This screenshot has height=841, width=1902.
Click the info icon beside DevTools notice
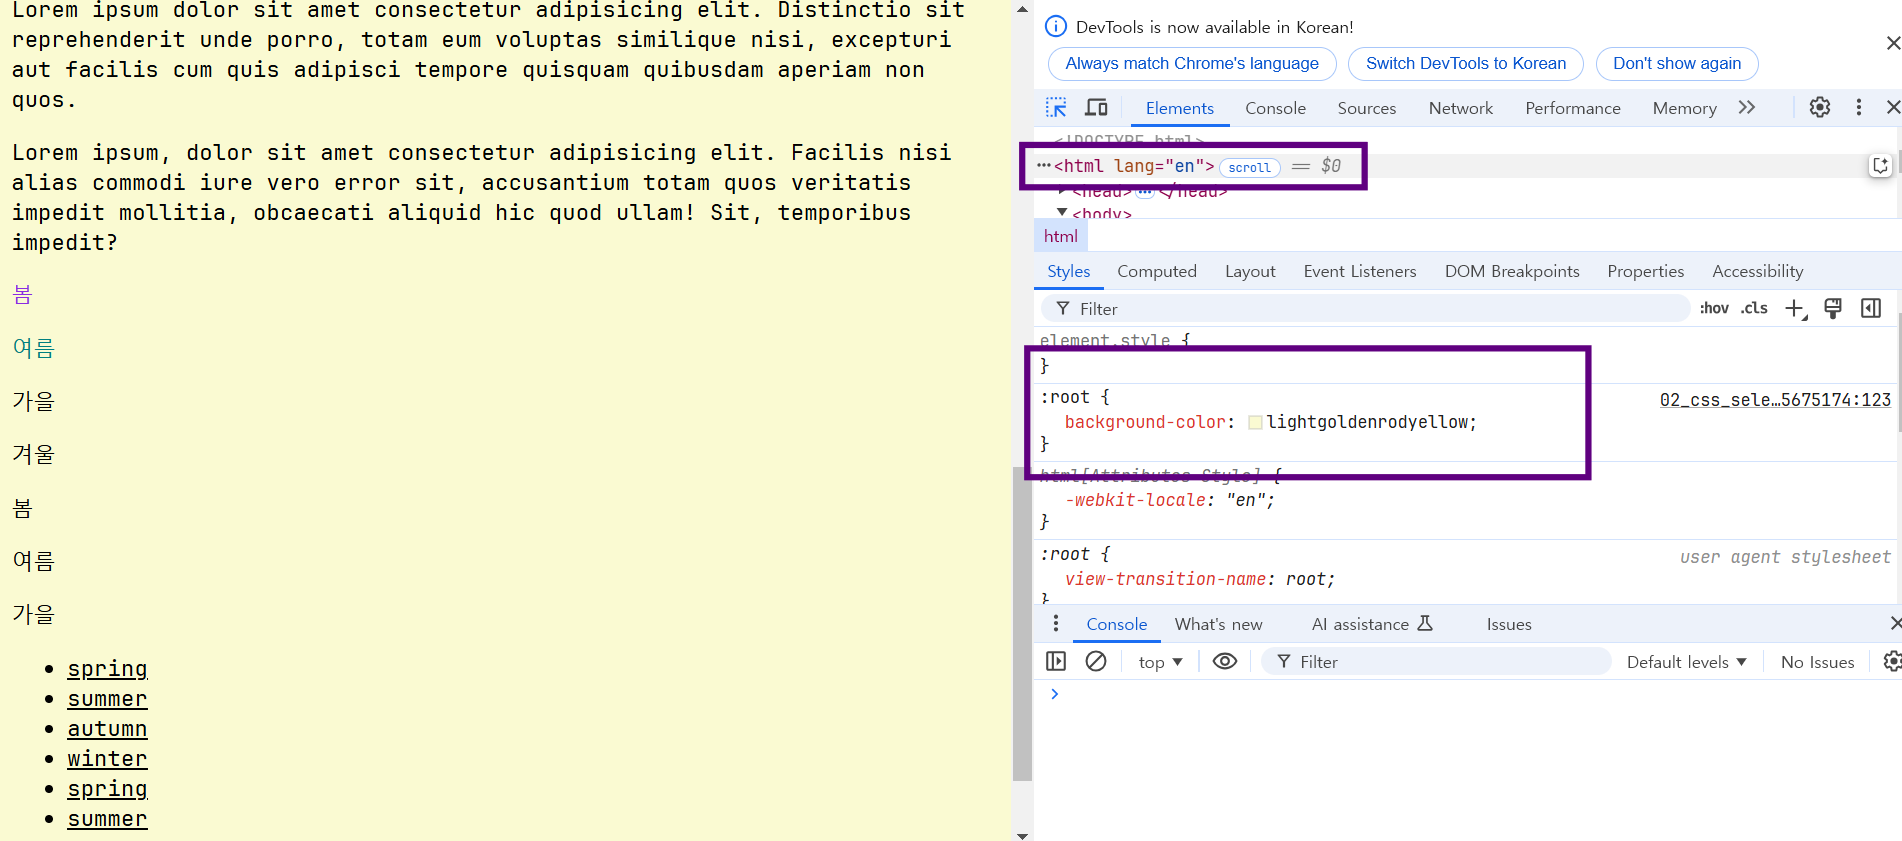(1056, 27)
